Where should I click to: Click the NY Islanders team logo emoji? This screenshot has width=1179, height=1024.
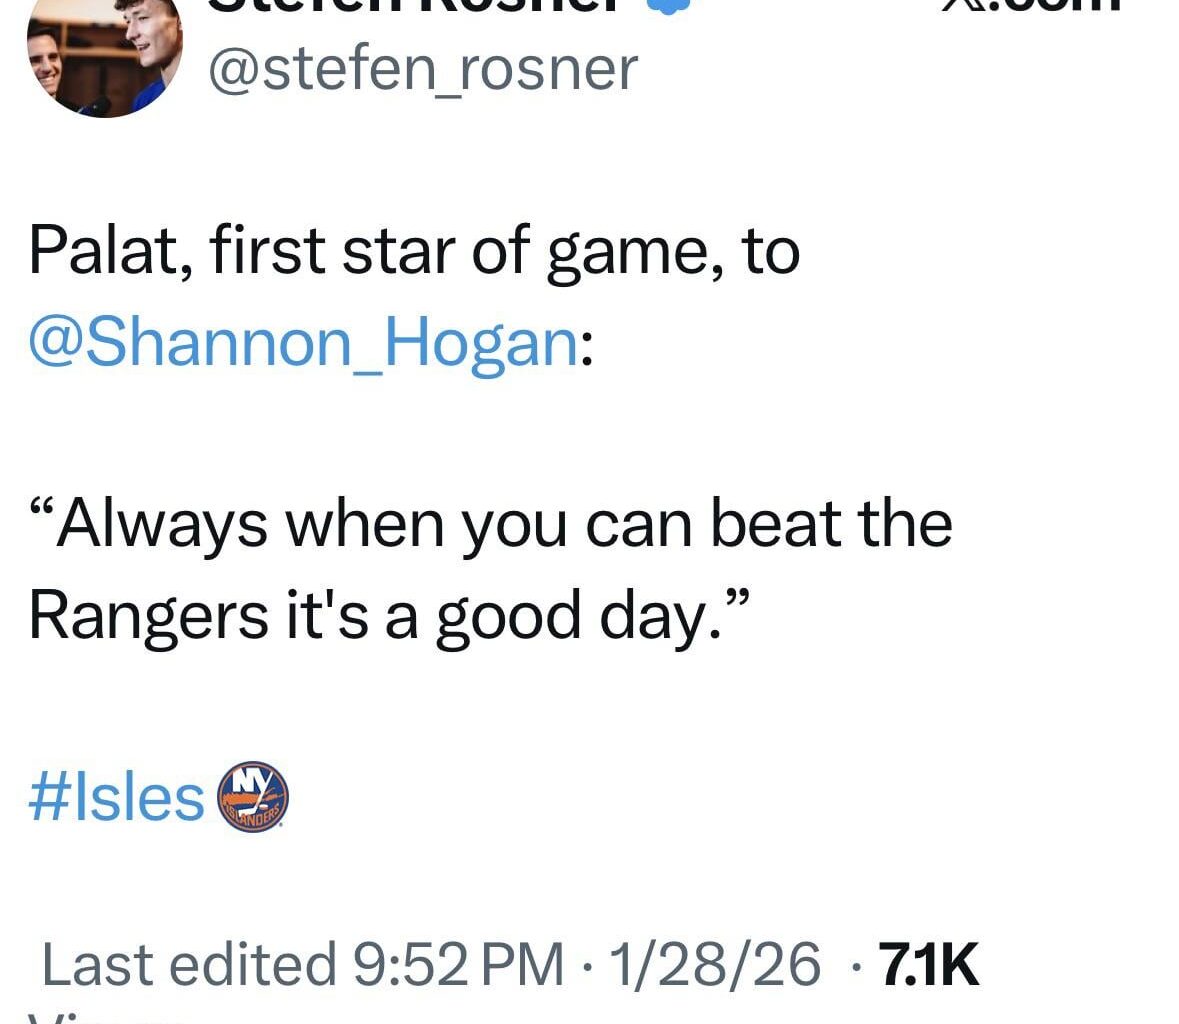point(253,798)
